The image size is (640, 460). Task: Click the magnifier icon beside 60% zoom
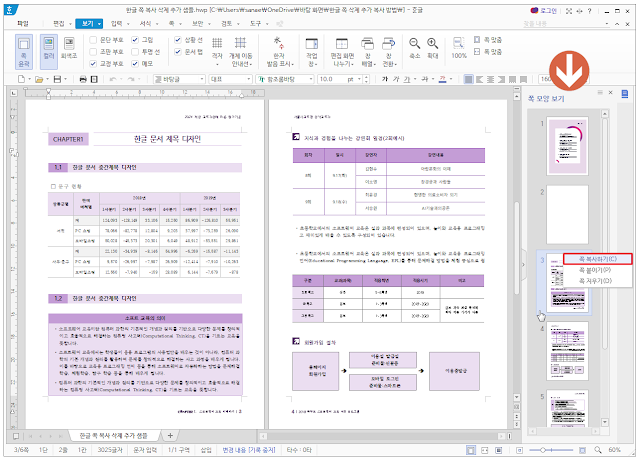click(x=598, y=450)
